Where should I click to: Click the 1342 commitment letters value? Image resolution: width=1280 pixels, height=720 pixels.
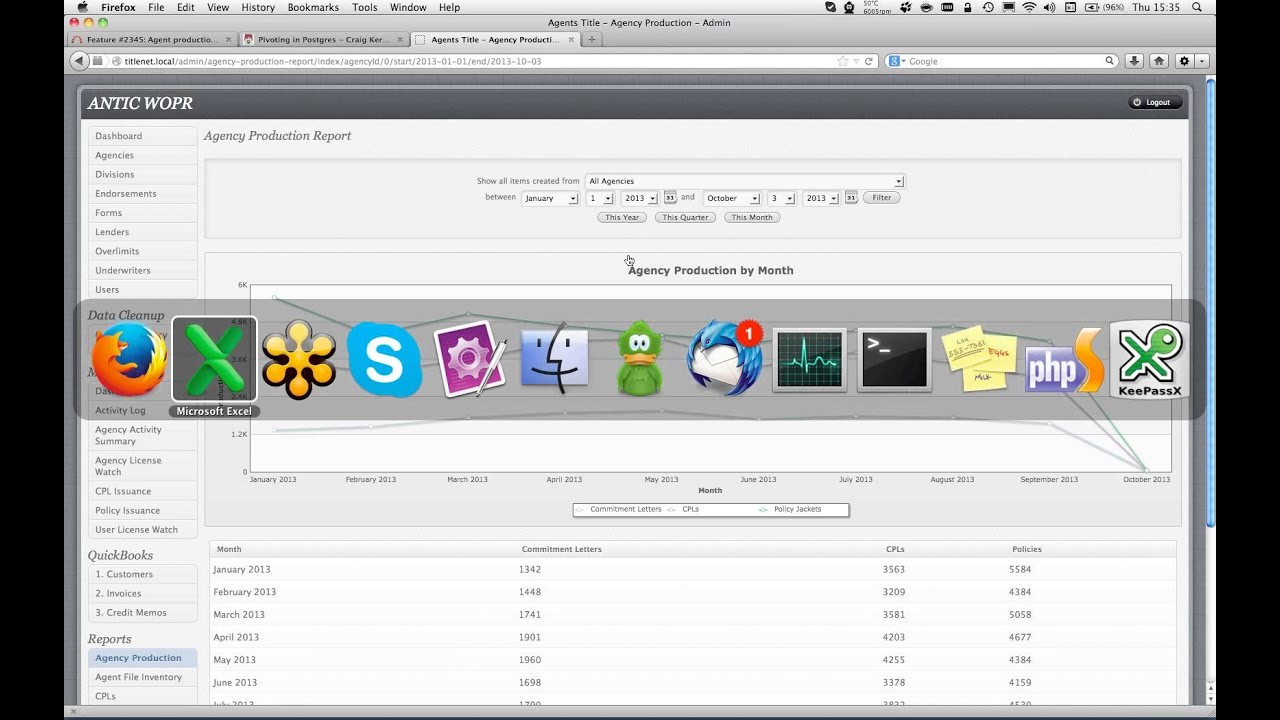click(530, 570)
